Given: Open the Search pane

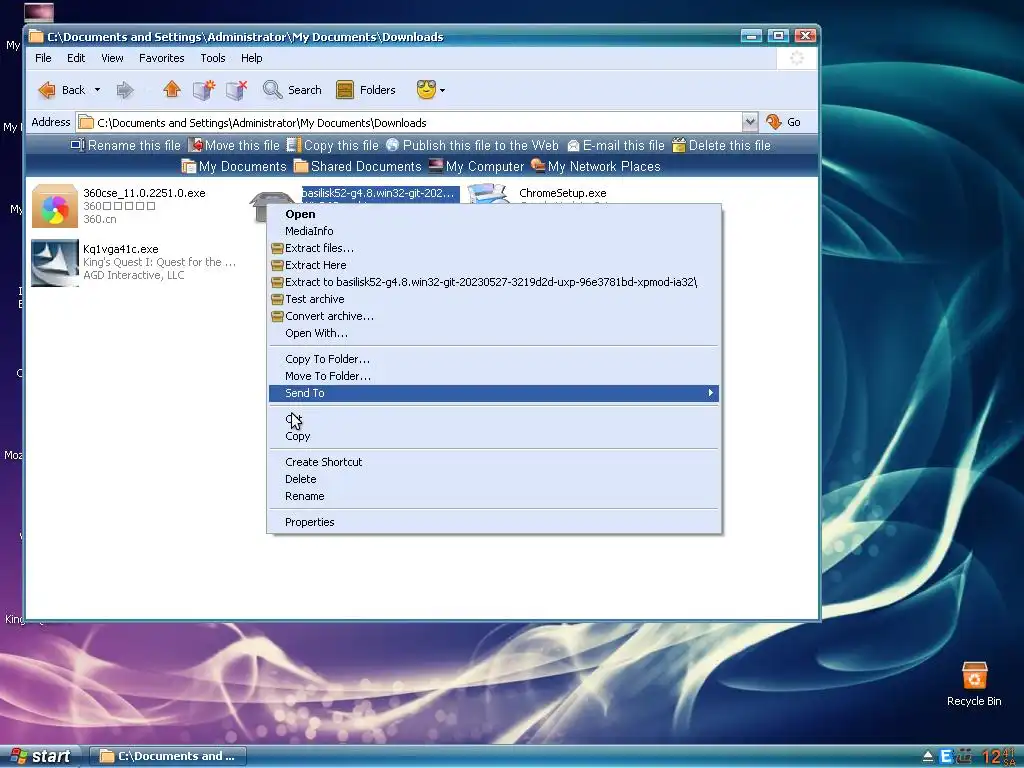Looking at the screenshot, I should point(292,90).
